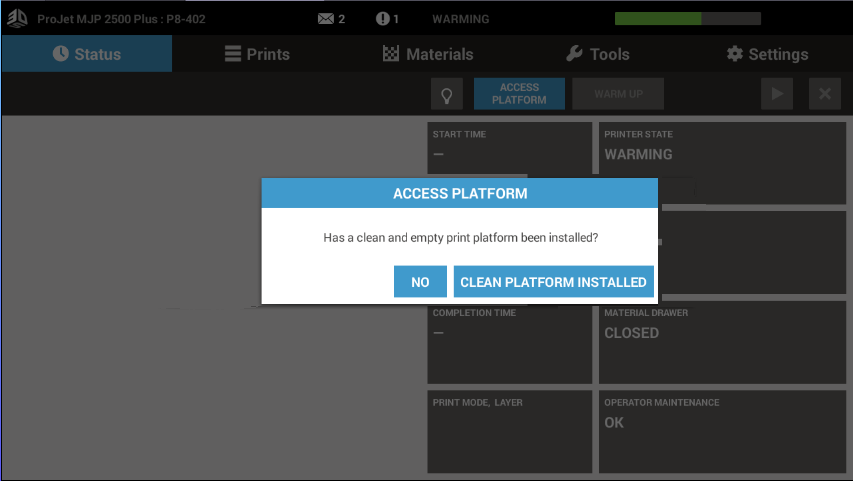Viewport: 853px width, 481px height.
Task: Switch to the Status tab
Action: click(86, 54)
